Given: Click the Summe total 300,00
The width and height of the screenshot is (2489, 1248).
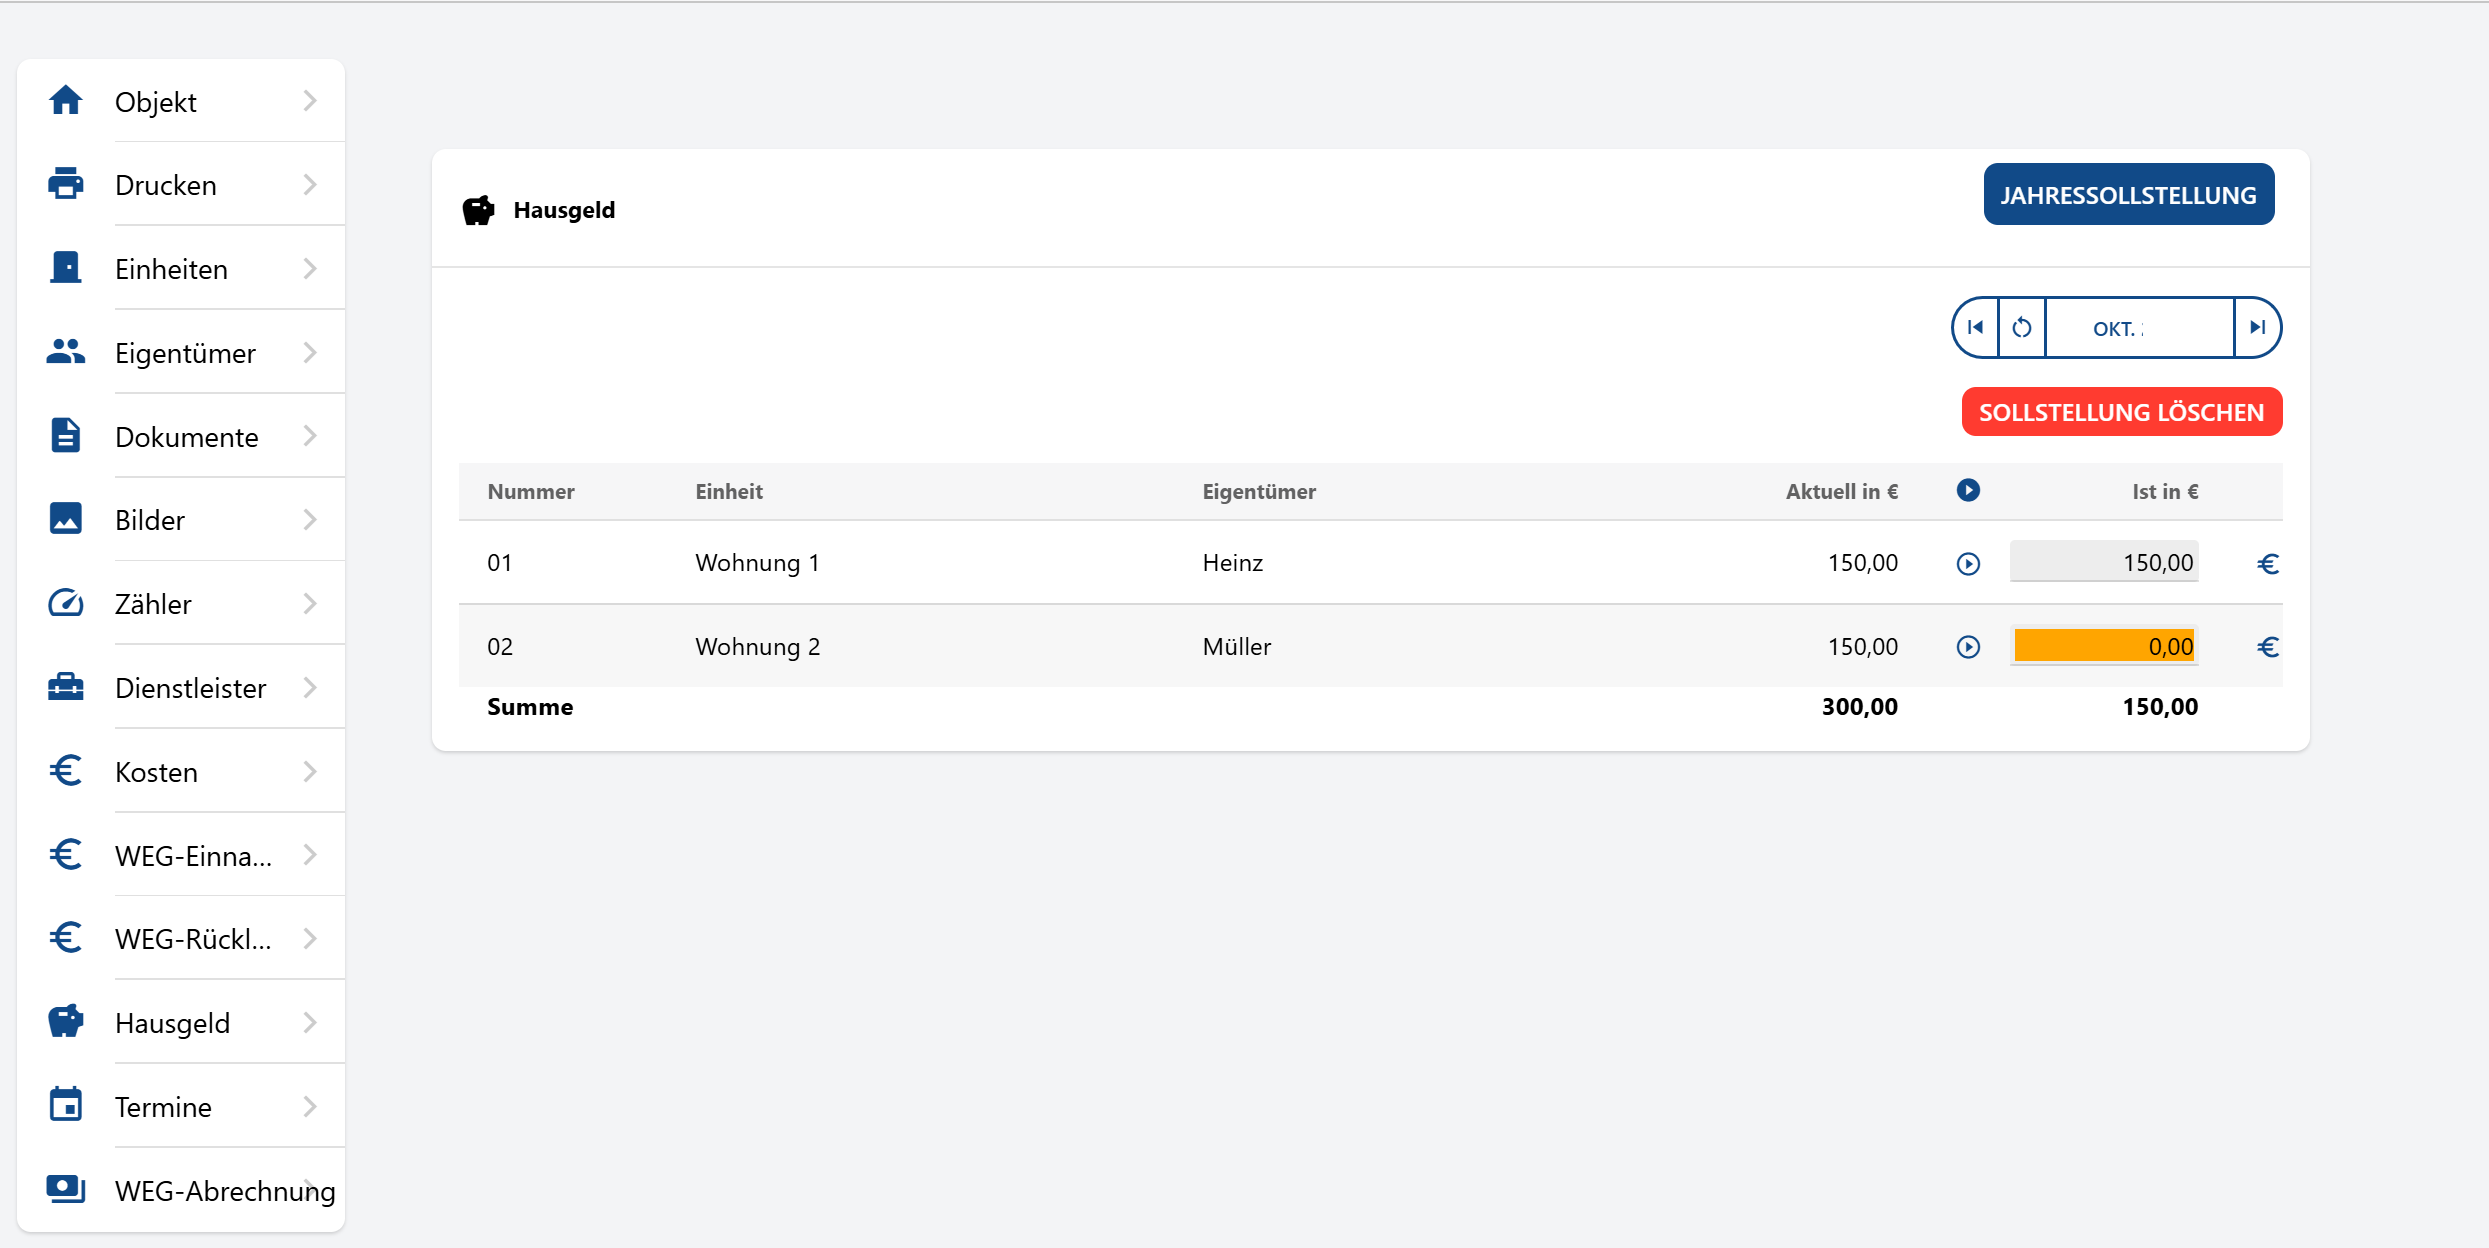Looking at the screenshot, I should point(1859,707).
